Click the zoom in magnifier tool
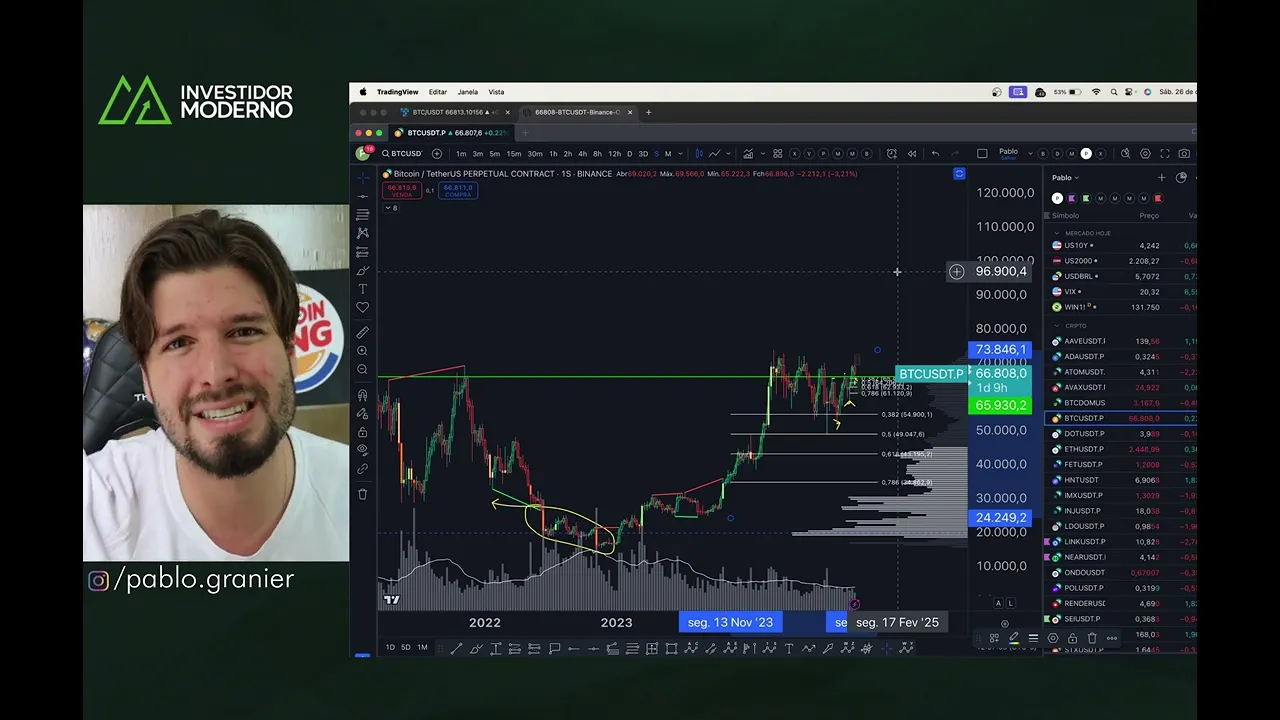 click(x=362, y=351)
